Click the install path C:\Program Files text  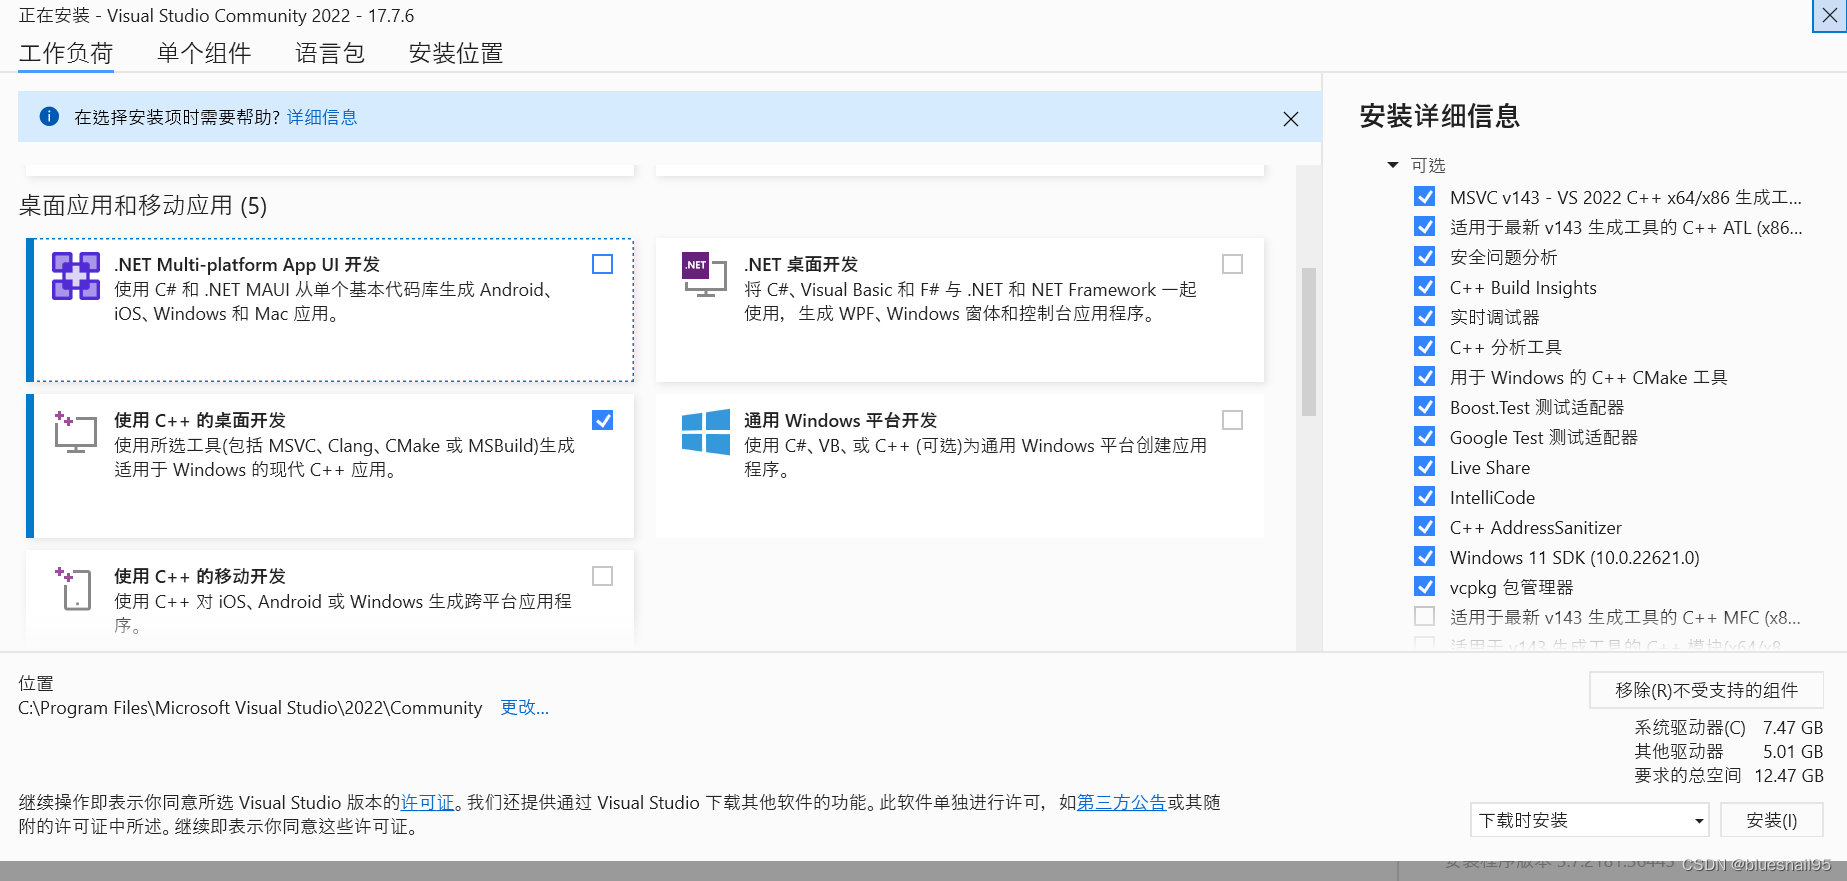[250, 707]
